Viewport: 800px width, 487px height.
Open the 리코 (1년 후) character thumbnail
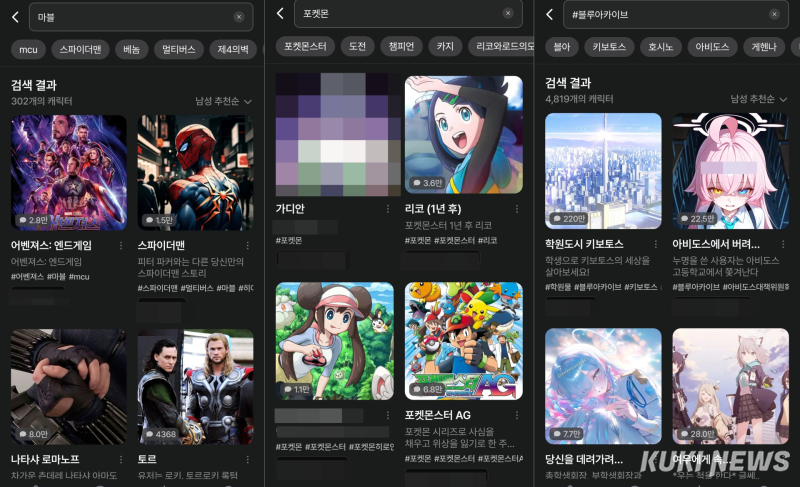(464, 135)
